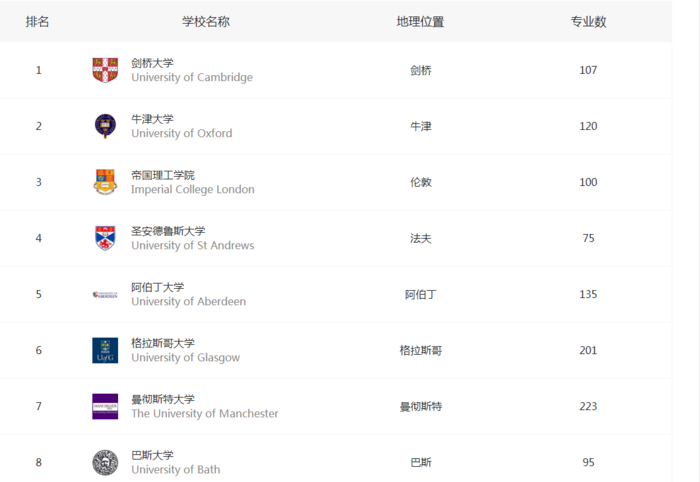Select the 牛津 location cell
This screenshot has height=482, width=700.
tap(421, 126)
